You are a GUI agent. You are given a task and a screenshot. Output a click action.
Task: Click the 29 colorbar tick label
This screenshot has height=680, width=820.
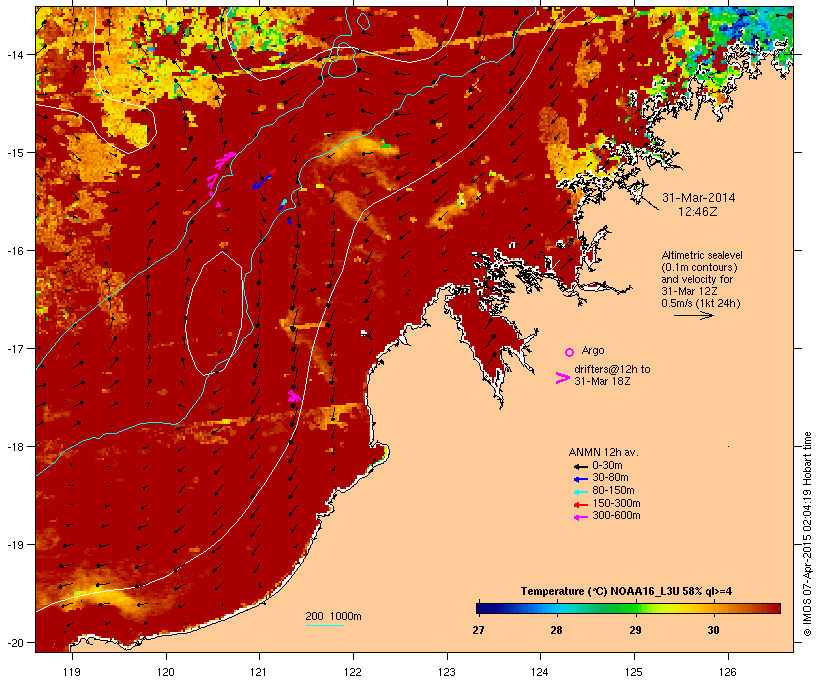tap(635, 630)
